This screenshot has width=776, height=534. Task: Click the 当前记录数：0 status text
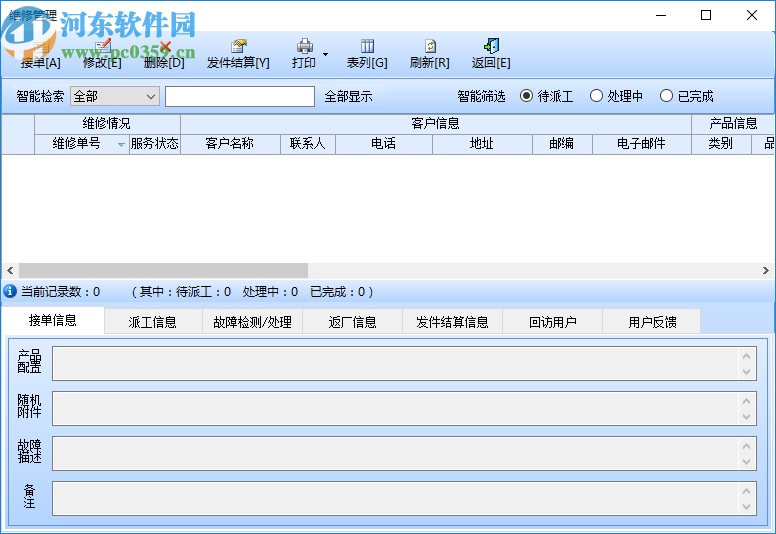tap(60, 292)
